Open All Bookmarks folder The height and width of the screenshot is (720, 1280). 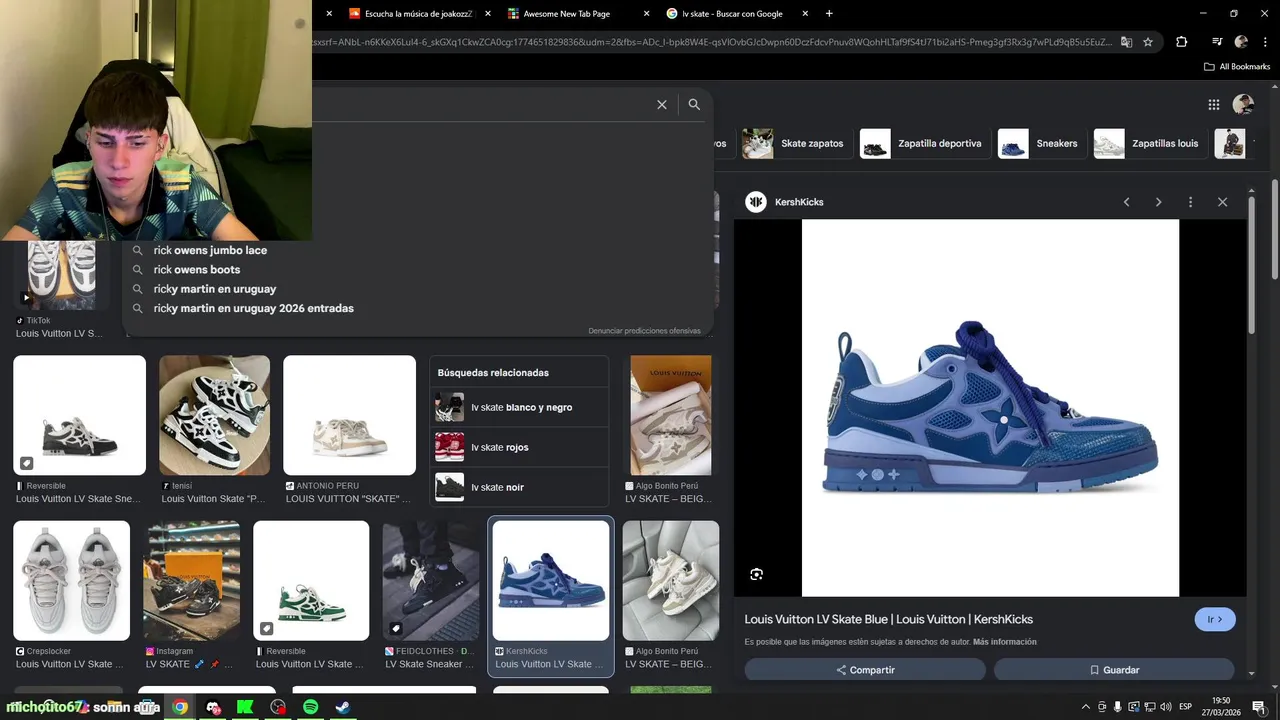(1237, 67)
